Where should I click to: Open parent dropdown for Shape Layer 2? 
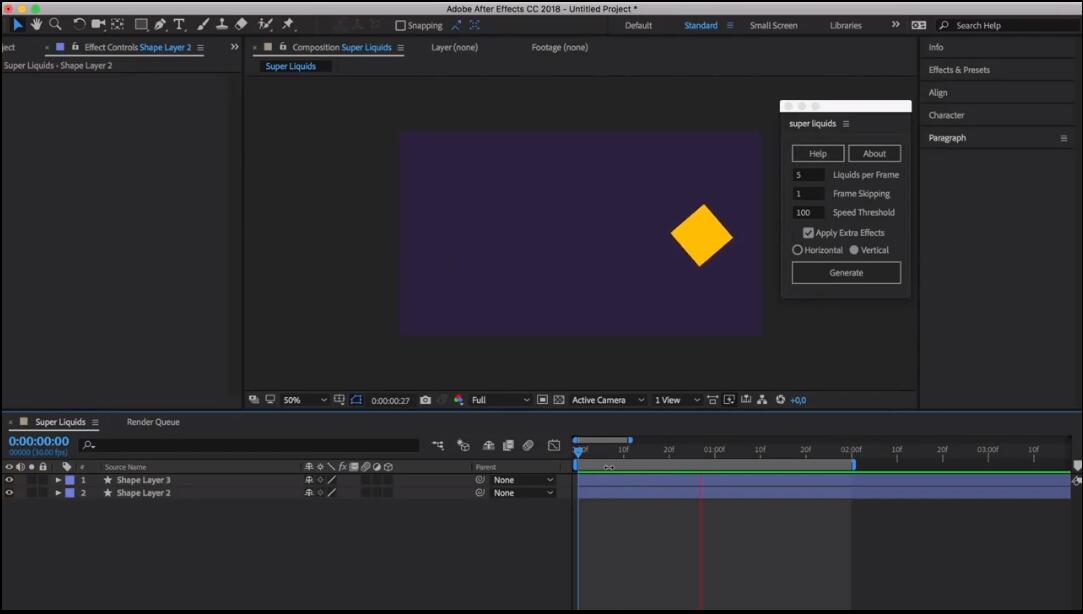click(x=524, y=492)
